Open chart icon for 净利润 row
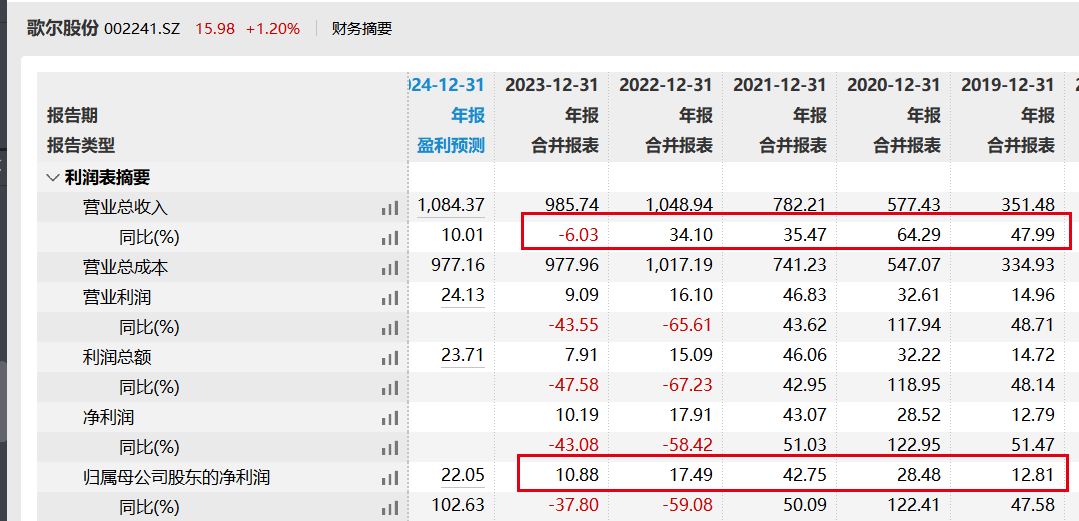Image resolution: width=1079 pixels, height=521 pixels. pyautogui.click(x=390, y=418)
